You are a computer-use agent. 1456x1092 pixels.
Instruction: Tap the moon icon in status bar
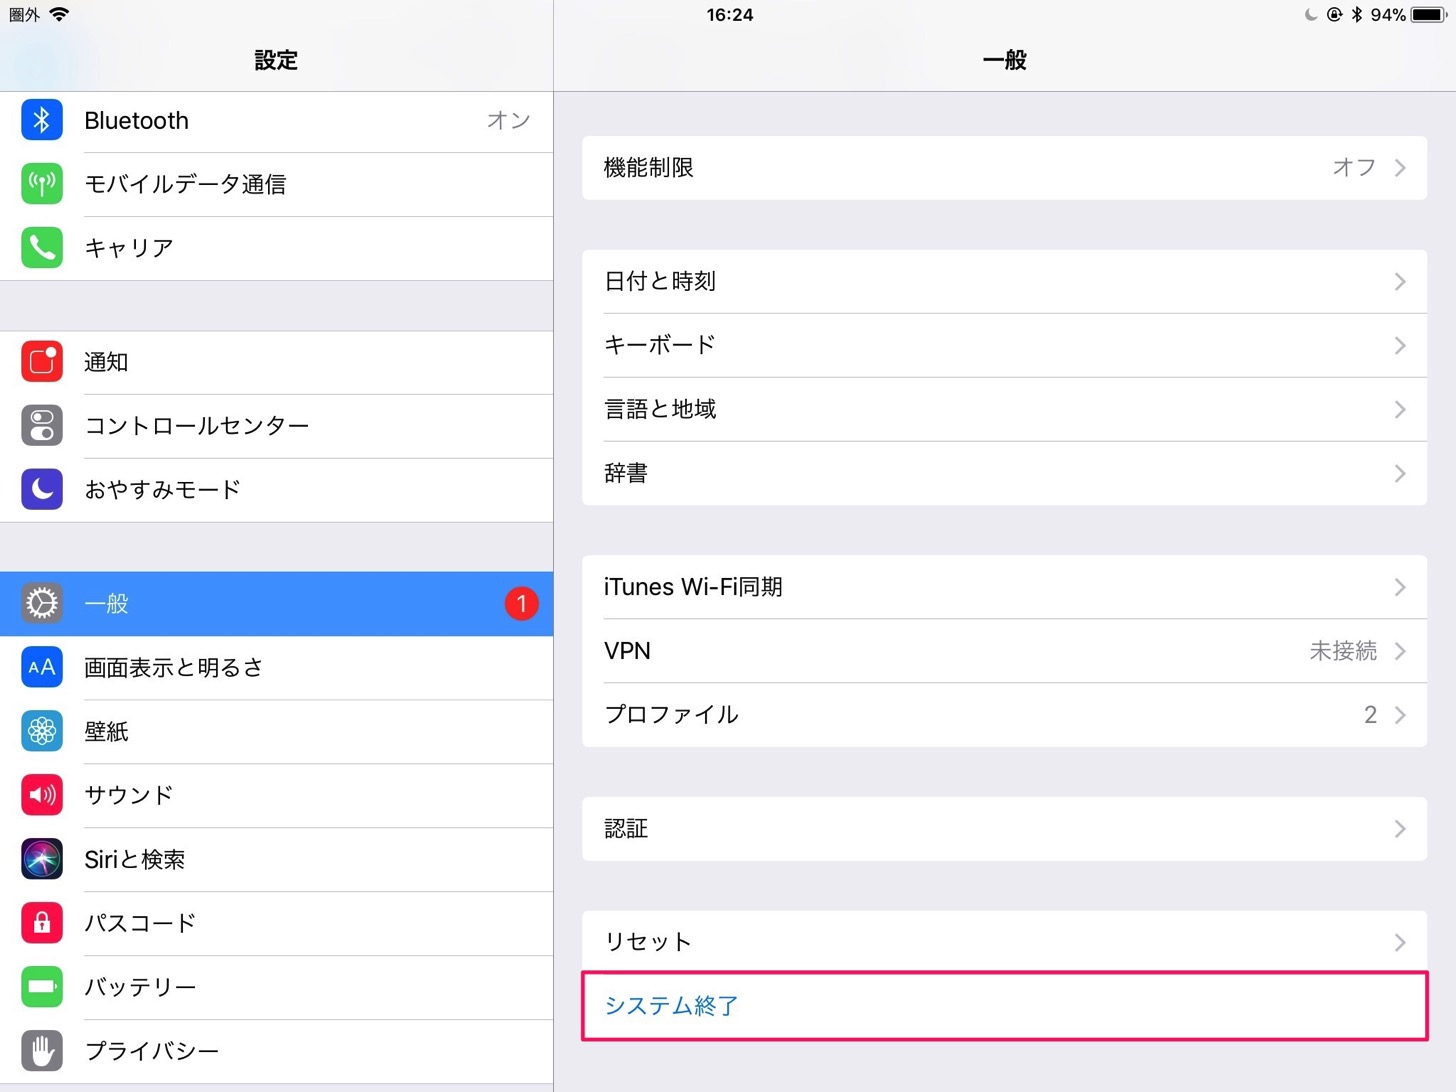click(x=1311, y=14)
